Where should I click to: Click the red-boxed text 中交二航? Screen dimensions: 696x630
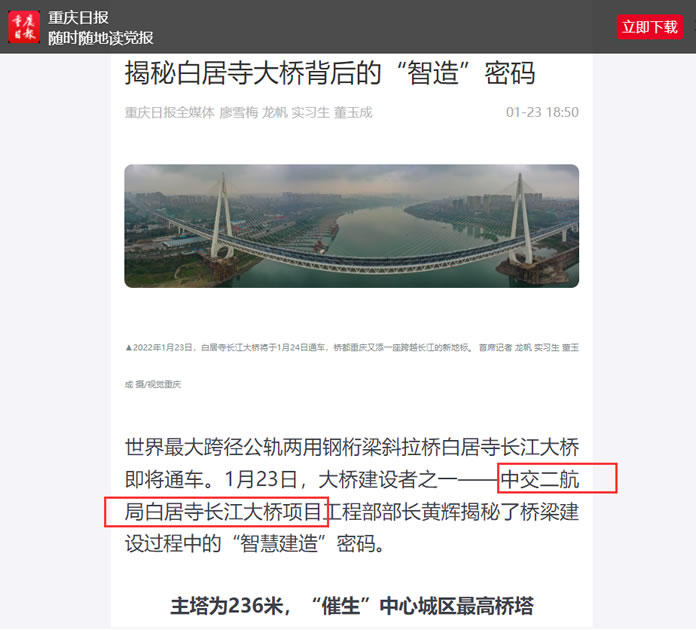point(540,479)
